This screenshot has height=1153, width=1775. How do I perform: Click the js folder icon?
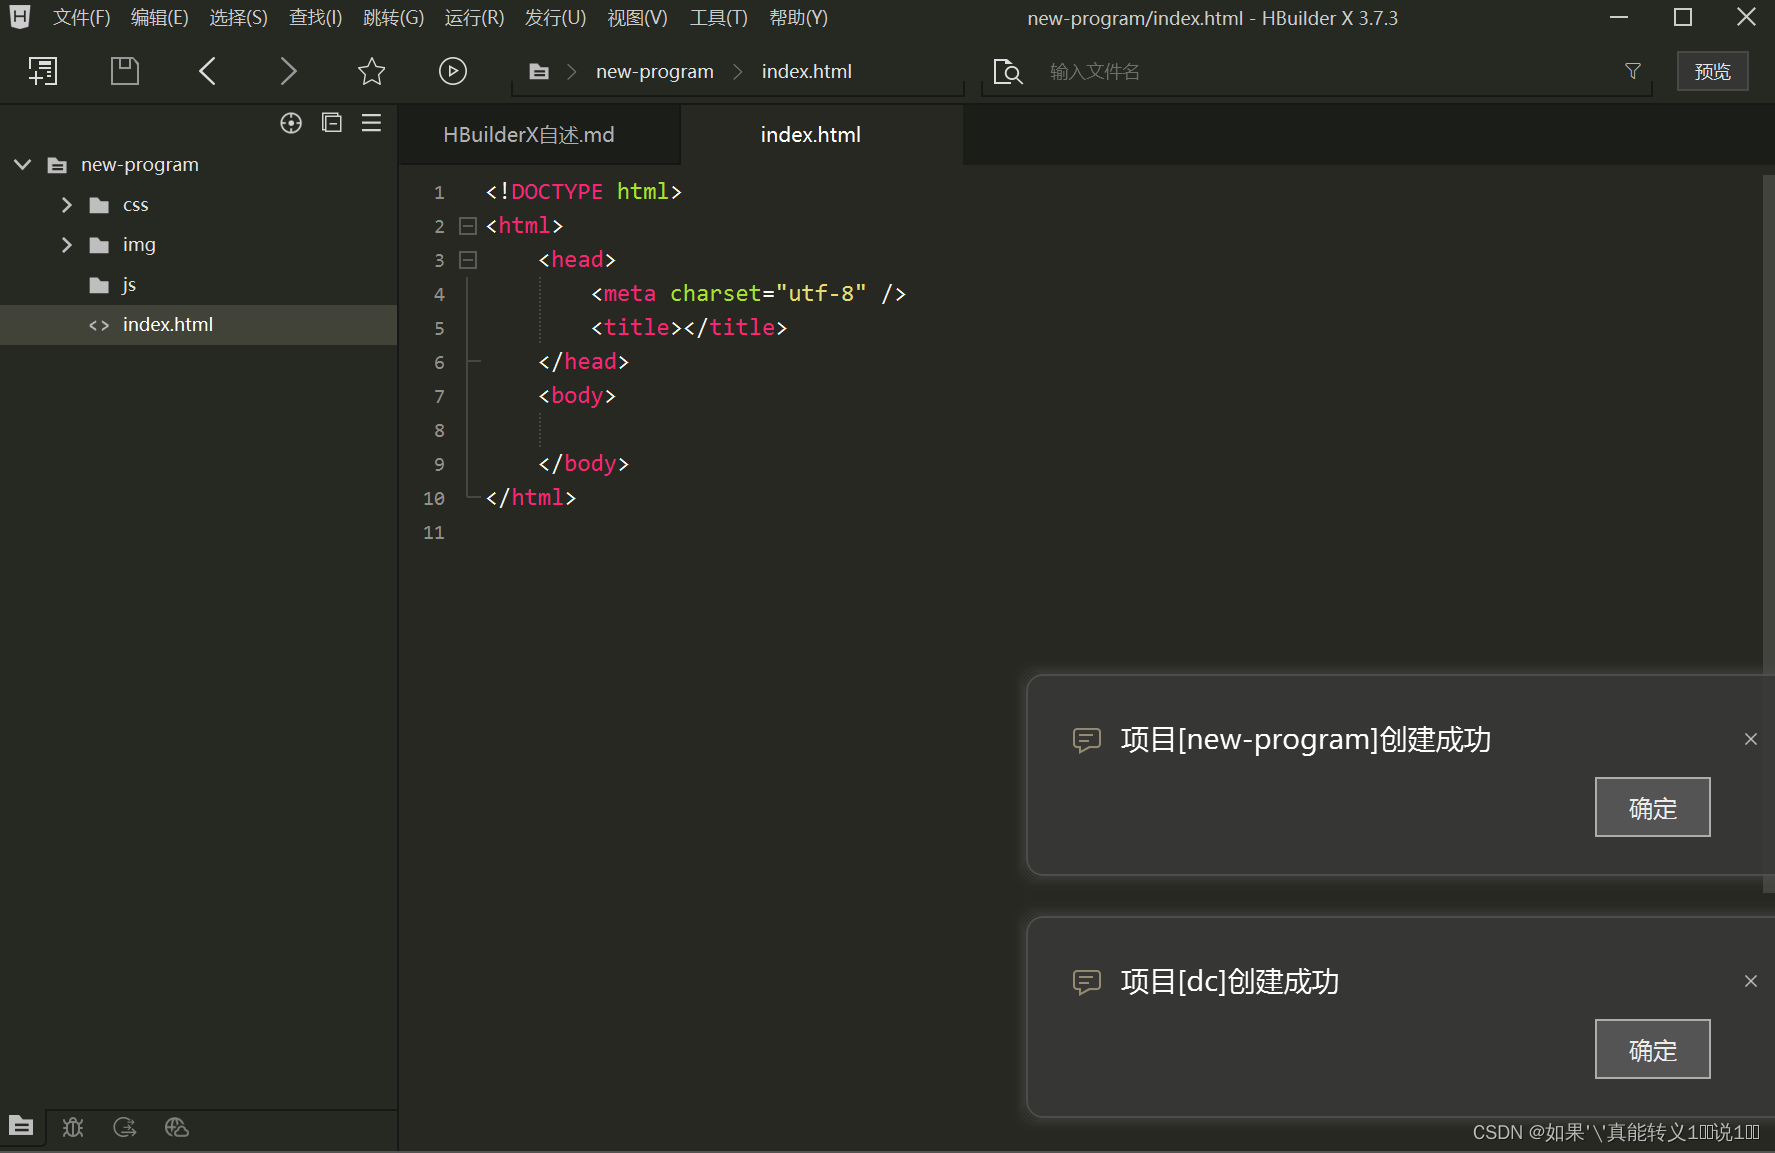99,285
